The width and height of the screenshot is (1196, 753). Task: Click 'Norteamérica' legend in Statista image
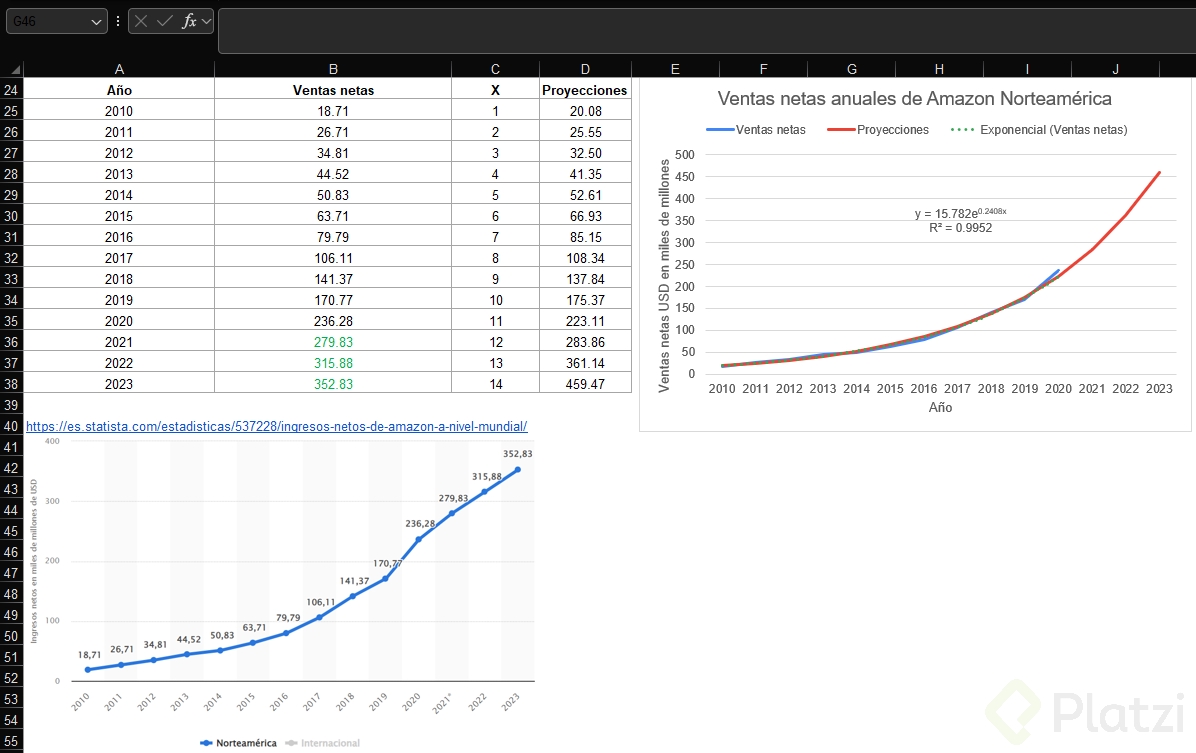238,743
